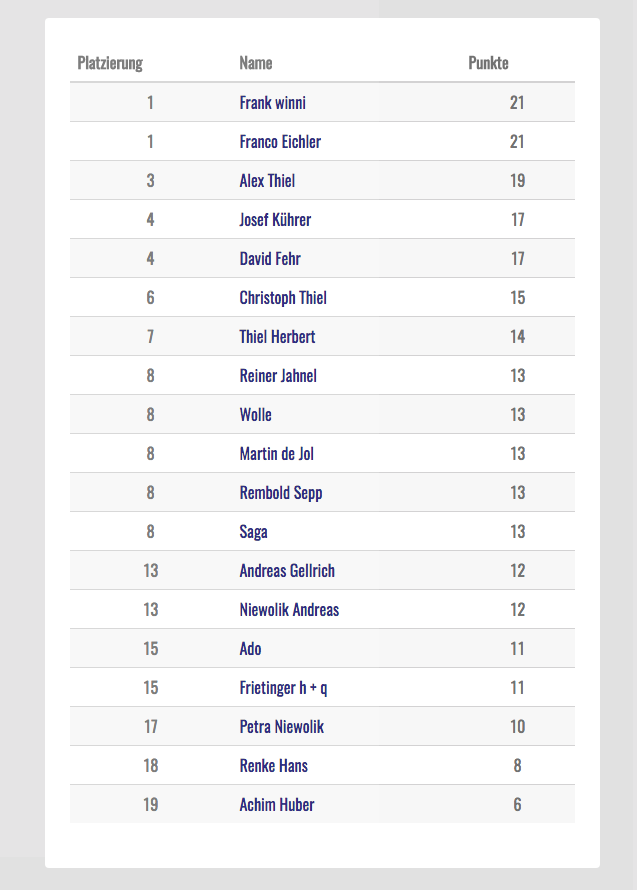Open the Christoph Thiel link
The width and height of the screenshot is (637, 890).
[283, 297]
